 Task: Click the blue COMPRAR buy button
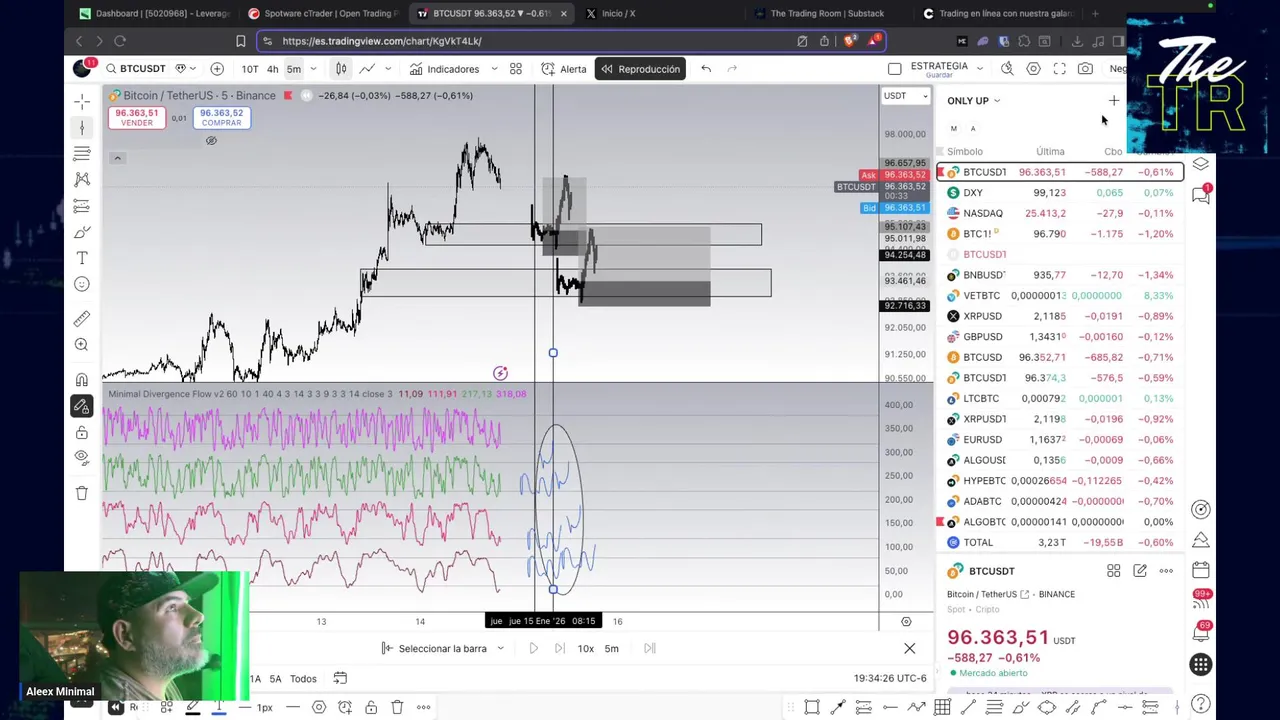tap(221, 117)
